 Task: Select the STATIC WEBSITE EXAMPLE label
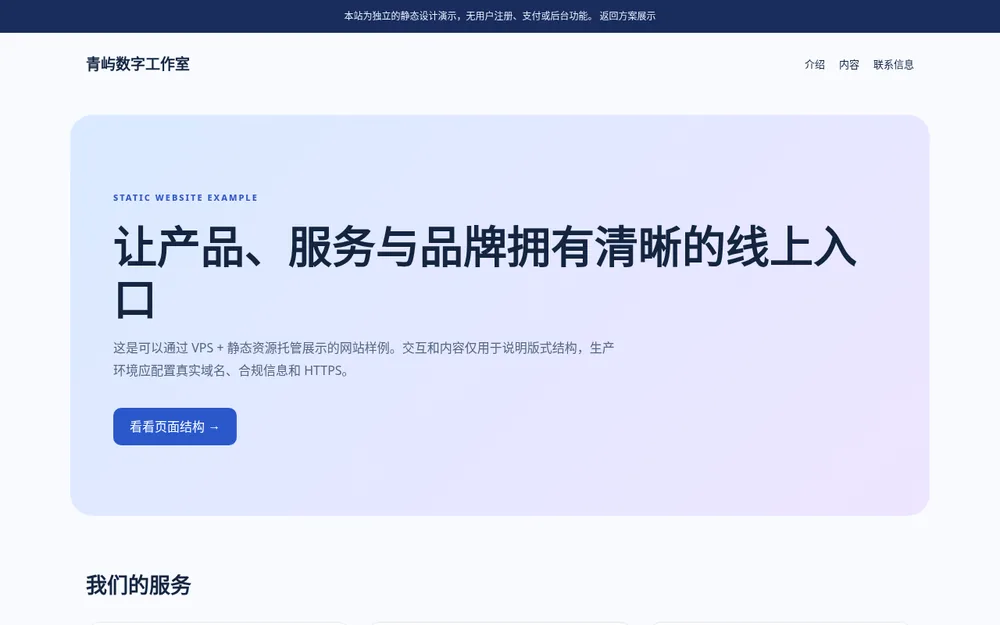186,198
